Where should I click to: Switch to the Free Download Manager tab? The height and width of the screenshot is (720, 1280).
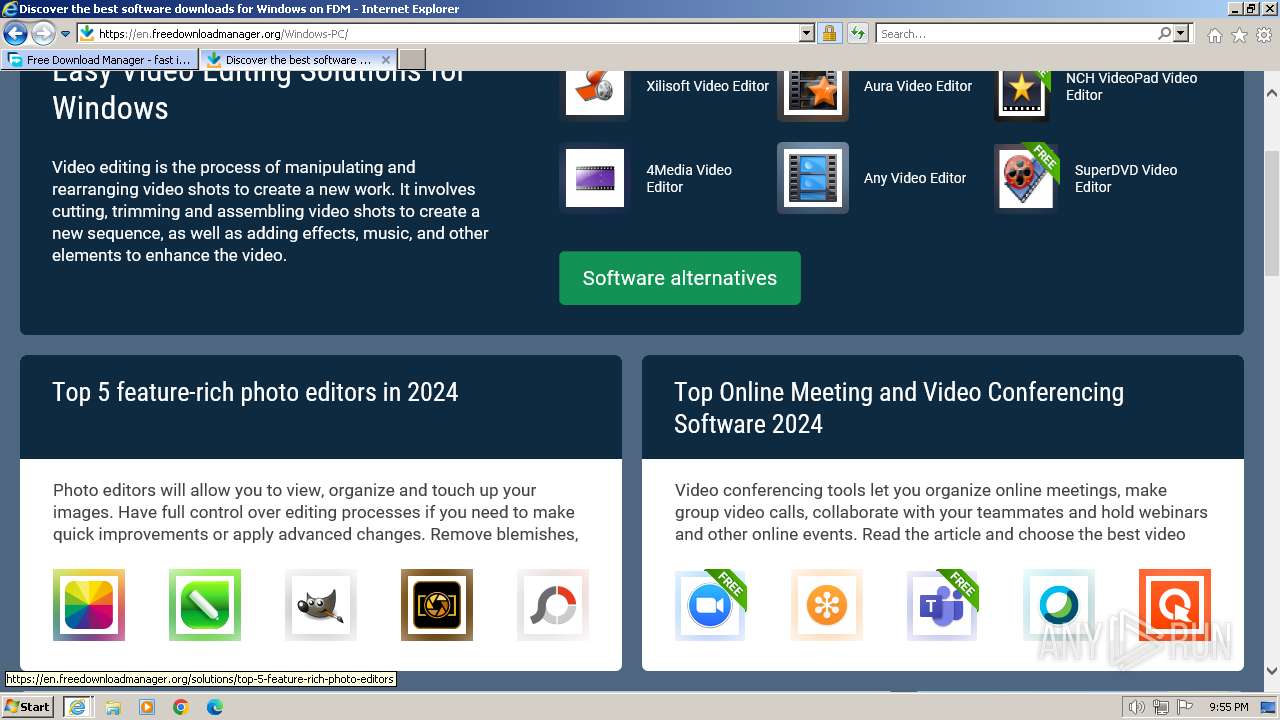pyautogui.click(x=100, y=60)
